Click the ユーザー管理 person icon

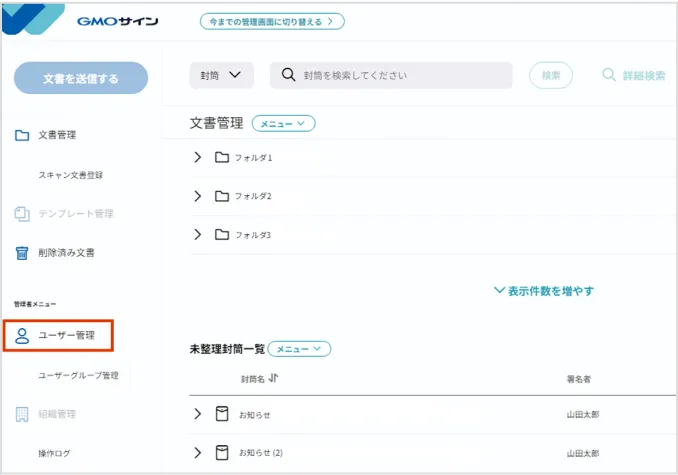pos(22,336)
